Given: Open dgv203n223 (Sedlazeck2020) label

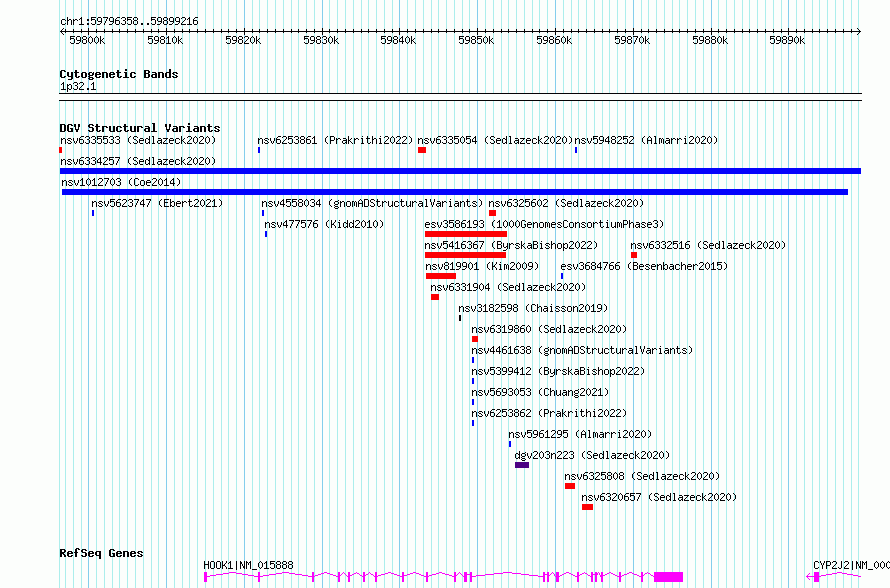Looking at the screenshot, I should pos(592,455).
